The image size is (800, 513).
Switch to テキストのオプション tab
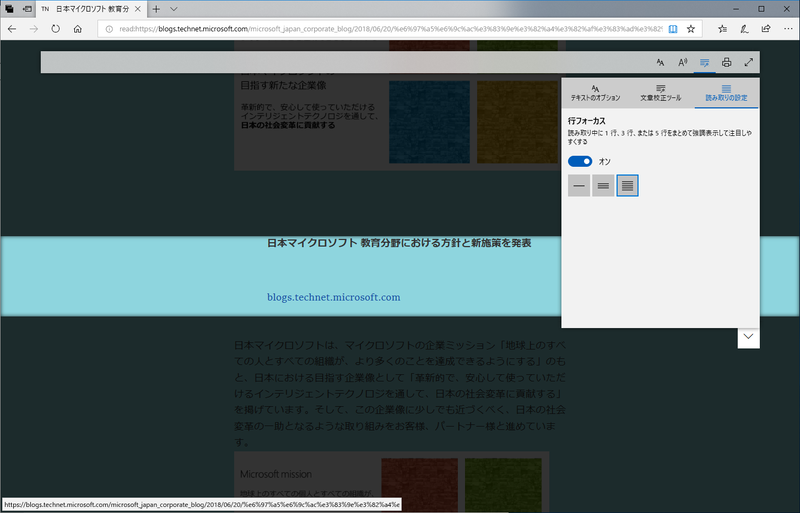(595, 93)
